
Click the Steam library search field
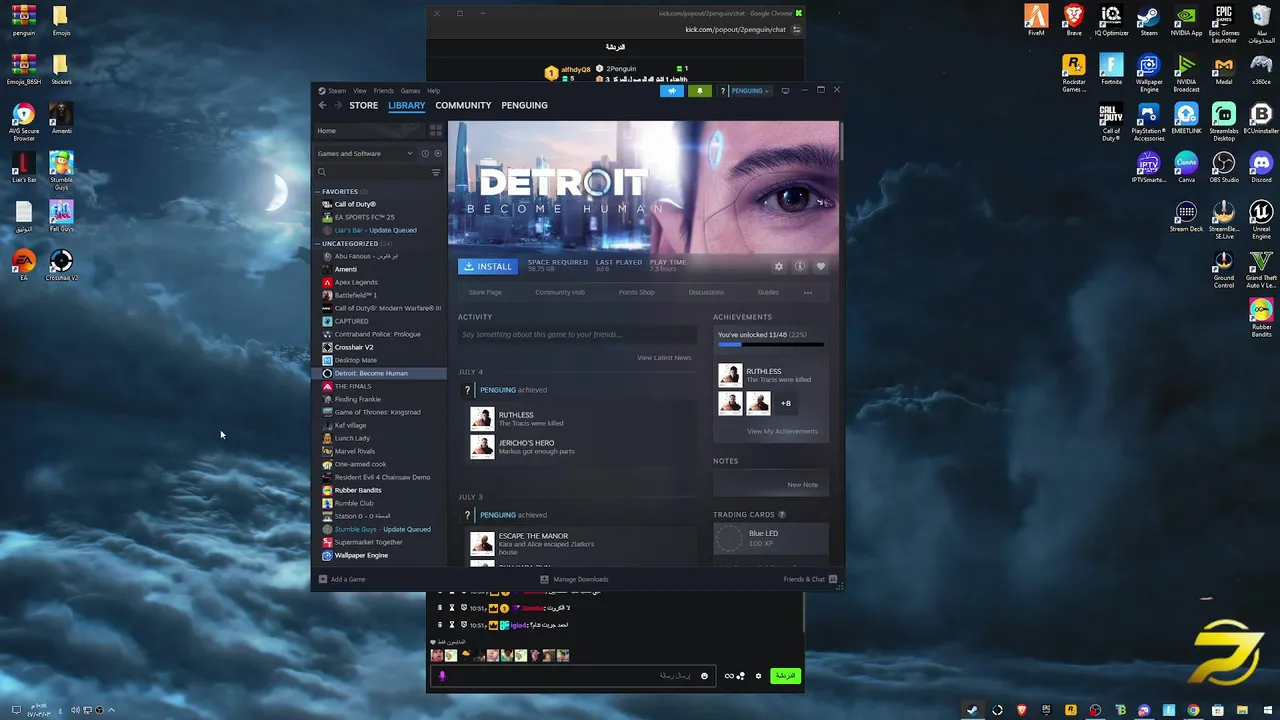click(x=371, y=172)
